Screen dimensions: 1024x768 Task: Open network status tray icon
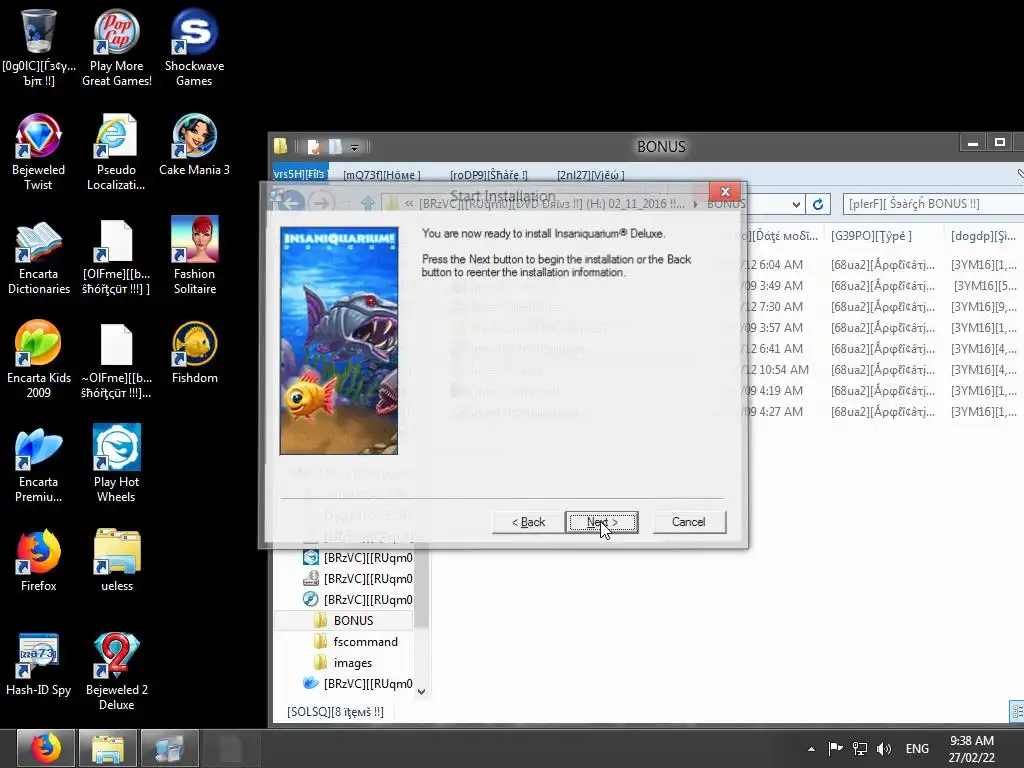(859, 748)
